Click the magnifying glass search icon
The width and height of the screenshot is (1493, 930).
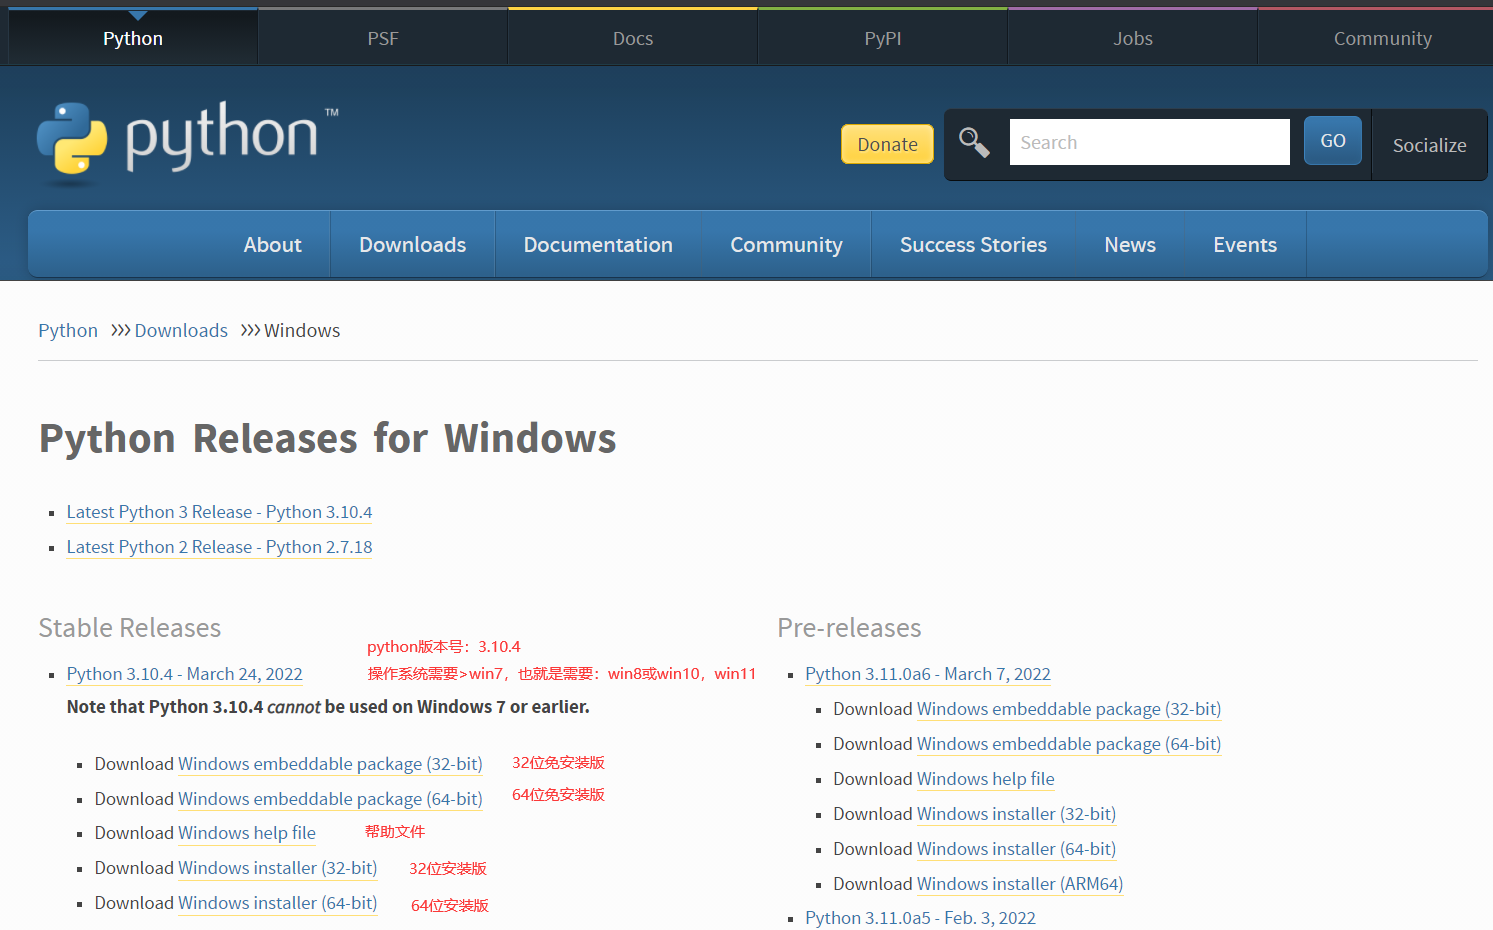coord(974,143)
